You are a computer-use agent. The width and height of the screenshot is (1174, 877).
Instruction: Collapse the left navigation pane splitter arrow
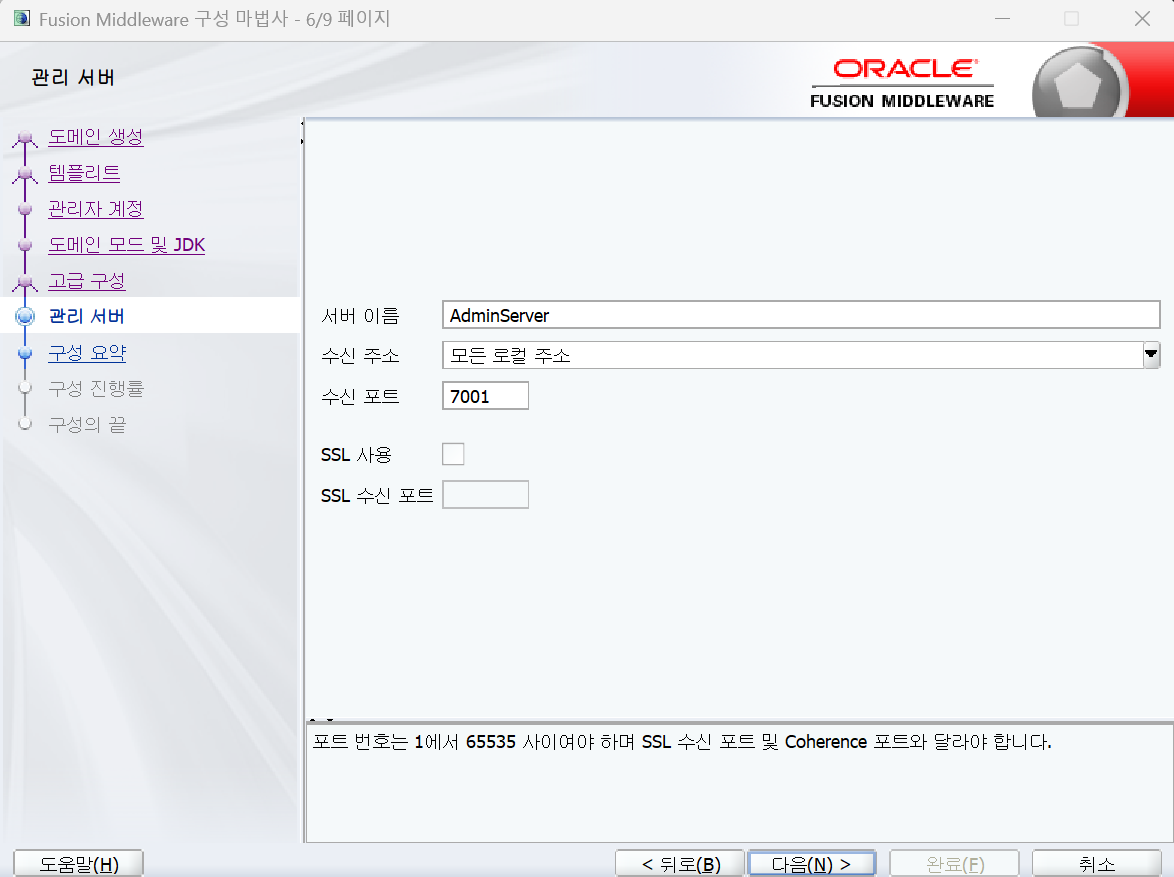302,122
